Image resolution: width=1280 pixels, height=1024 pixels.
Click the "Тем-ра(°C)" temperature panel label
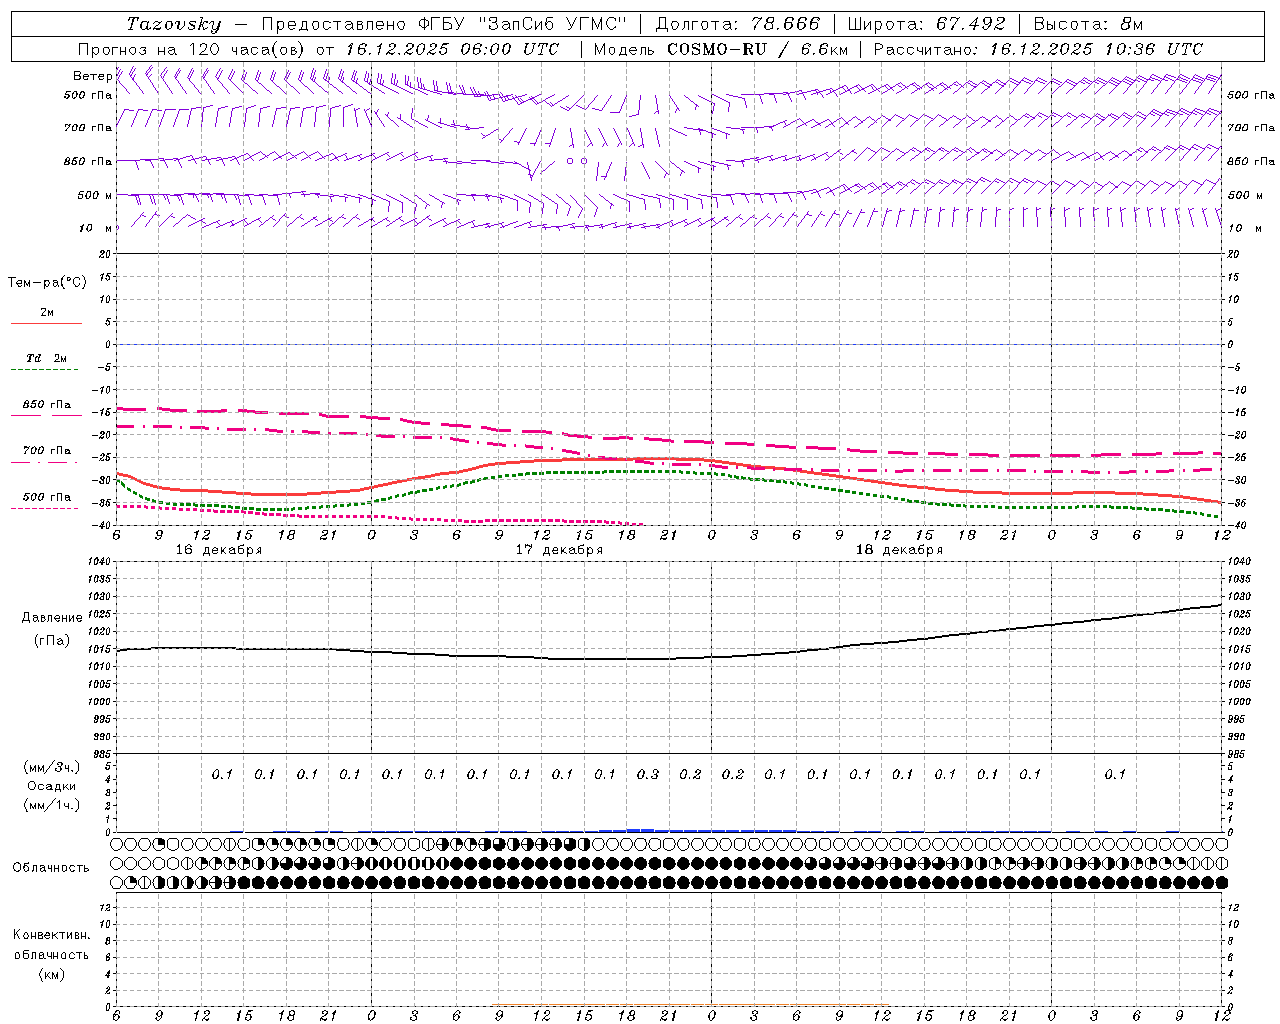pos(47,283)
